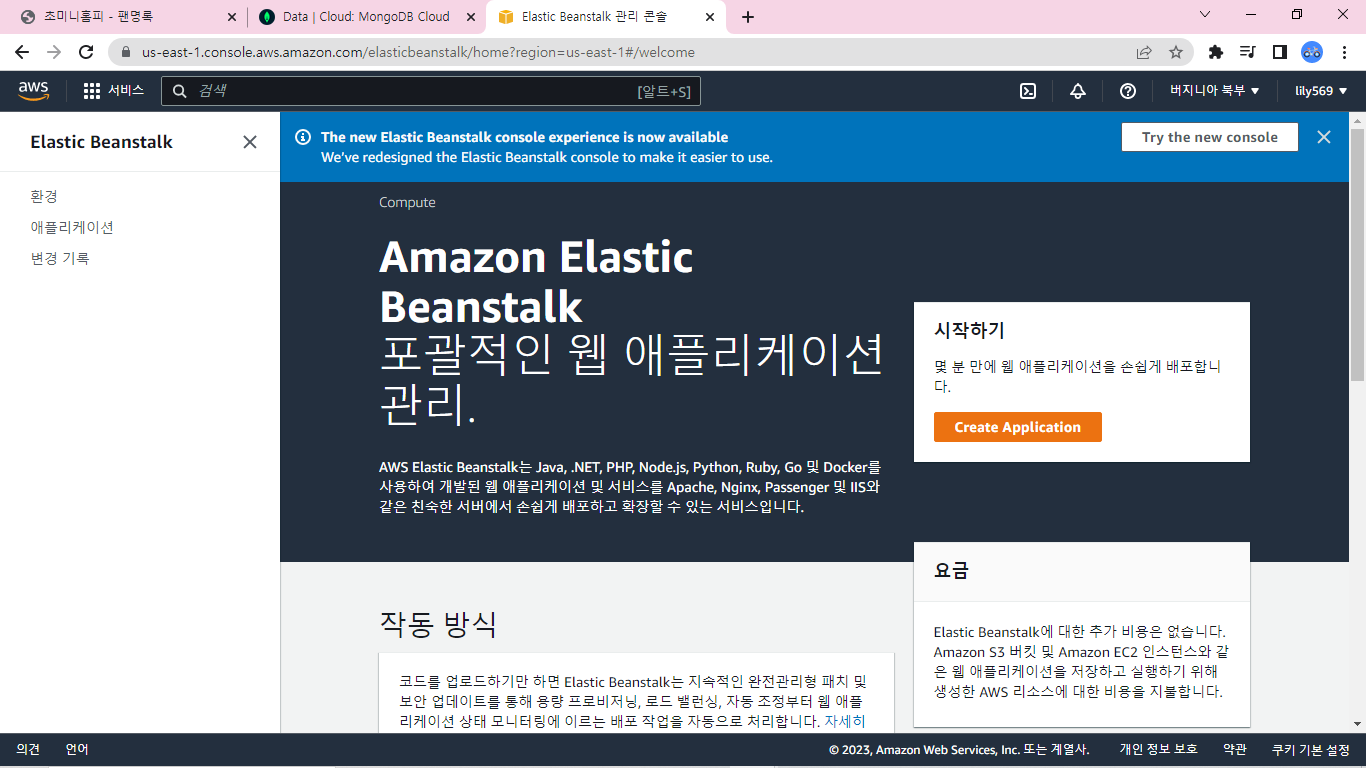Expand the 버지니아 북부 region dropdown
This screenshot has height=768, width=1366.
pos(1214,91)
